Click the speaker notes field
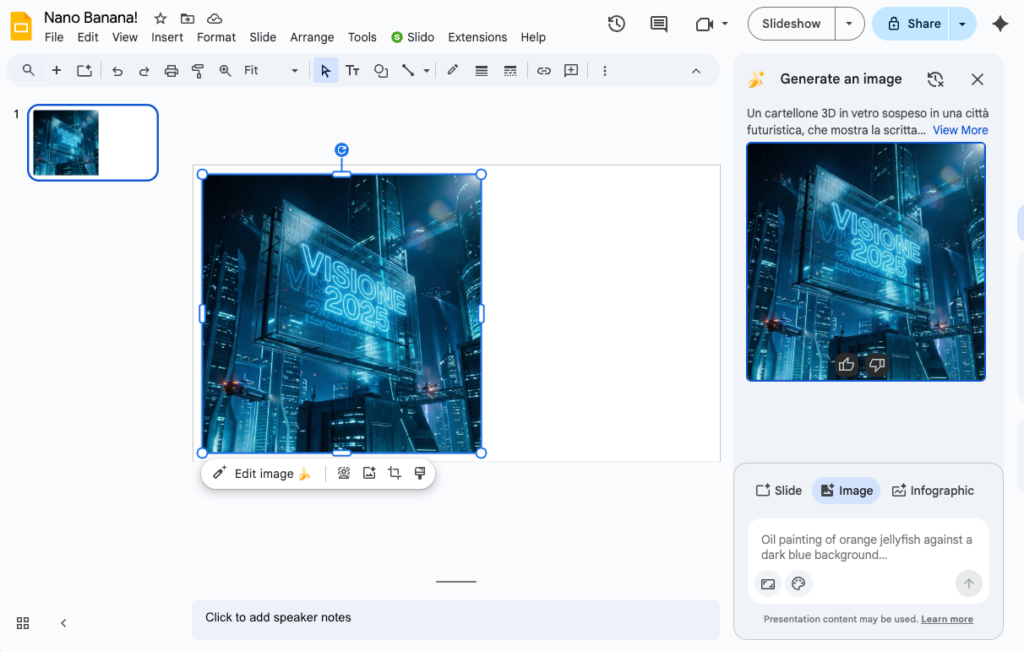Screen dimensions: 1024x651 coord(455,618)
